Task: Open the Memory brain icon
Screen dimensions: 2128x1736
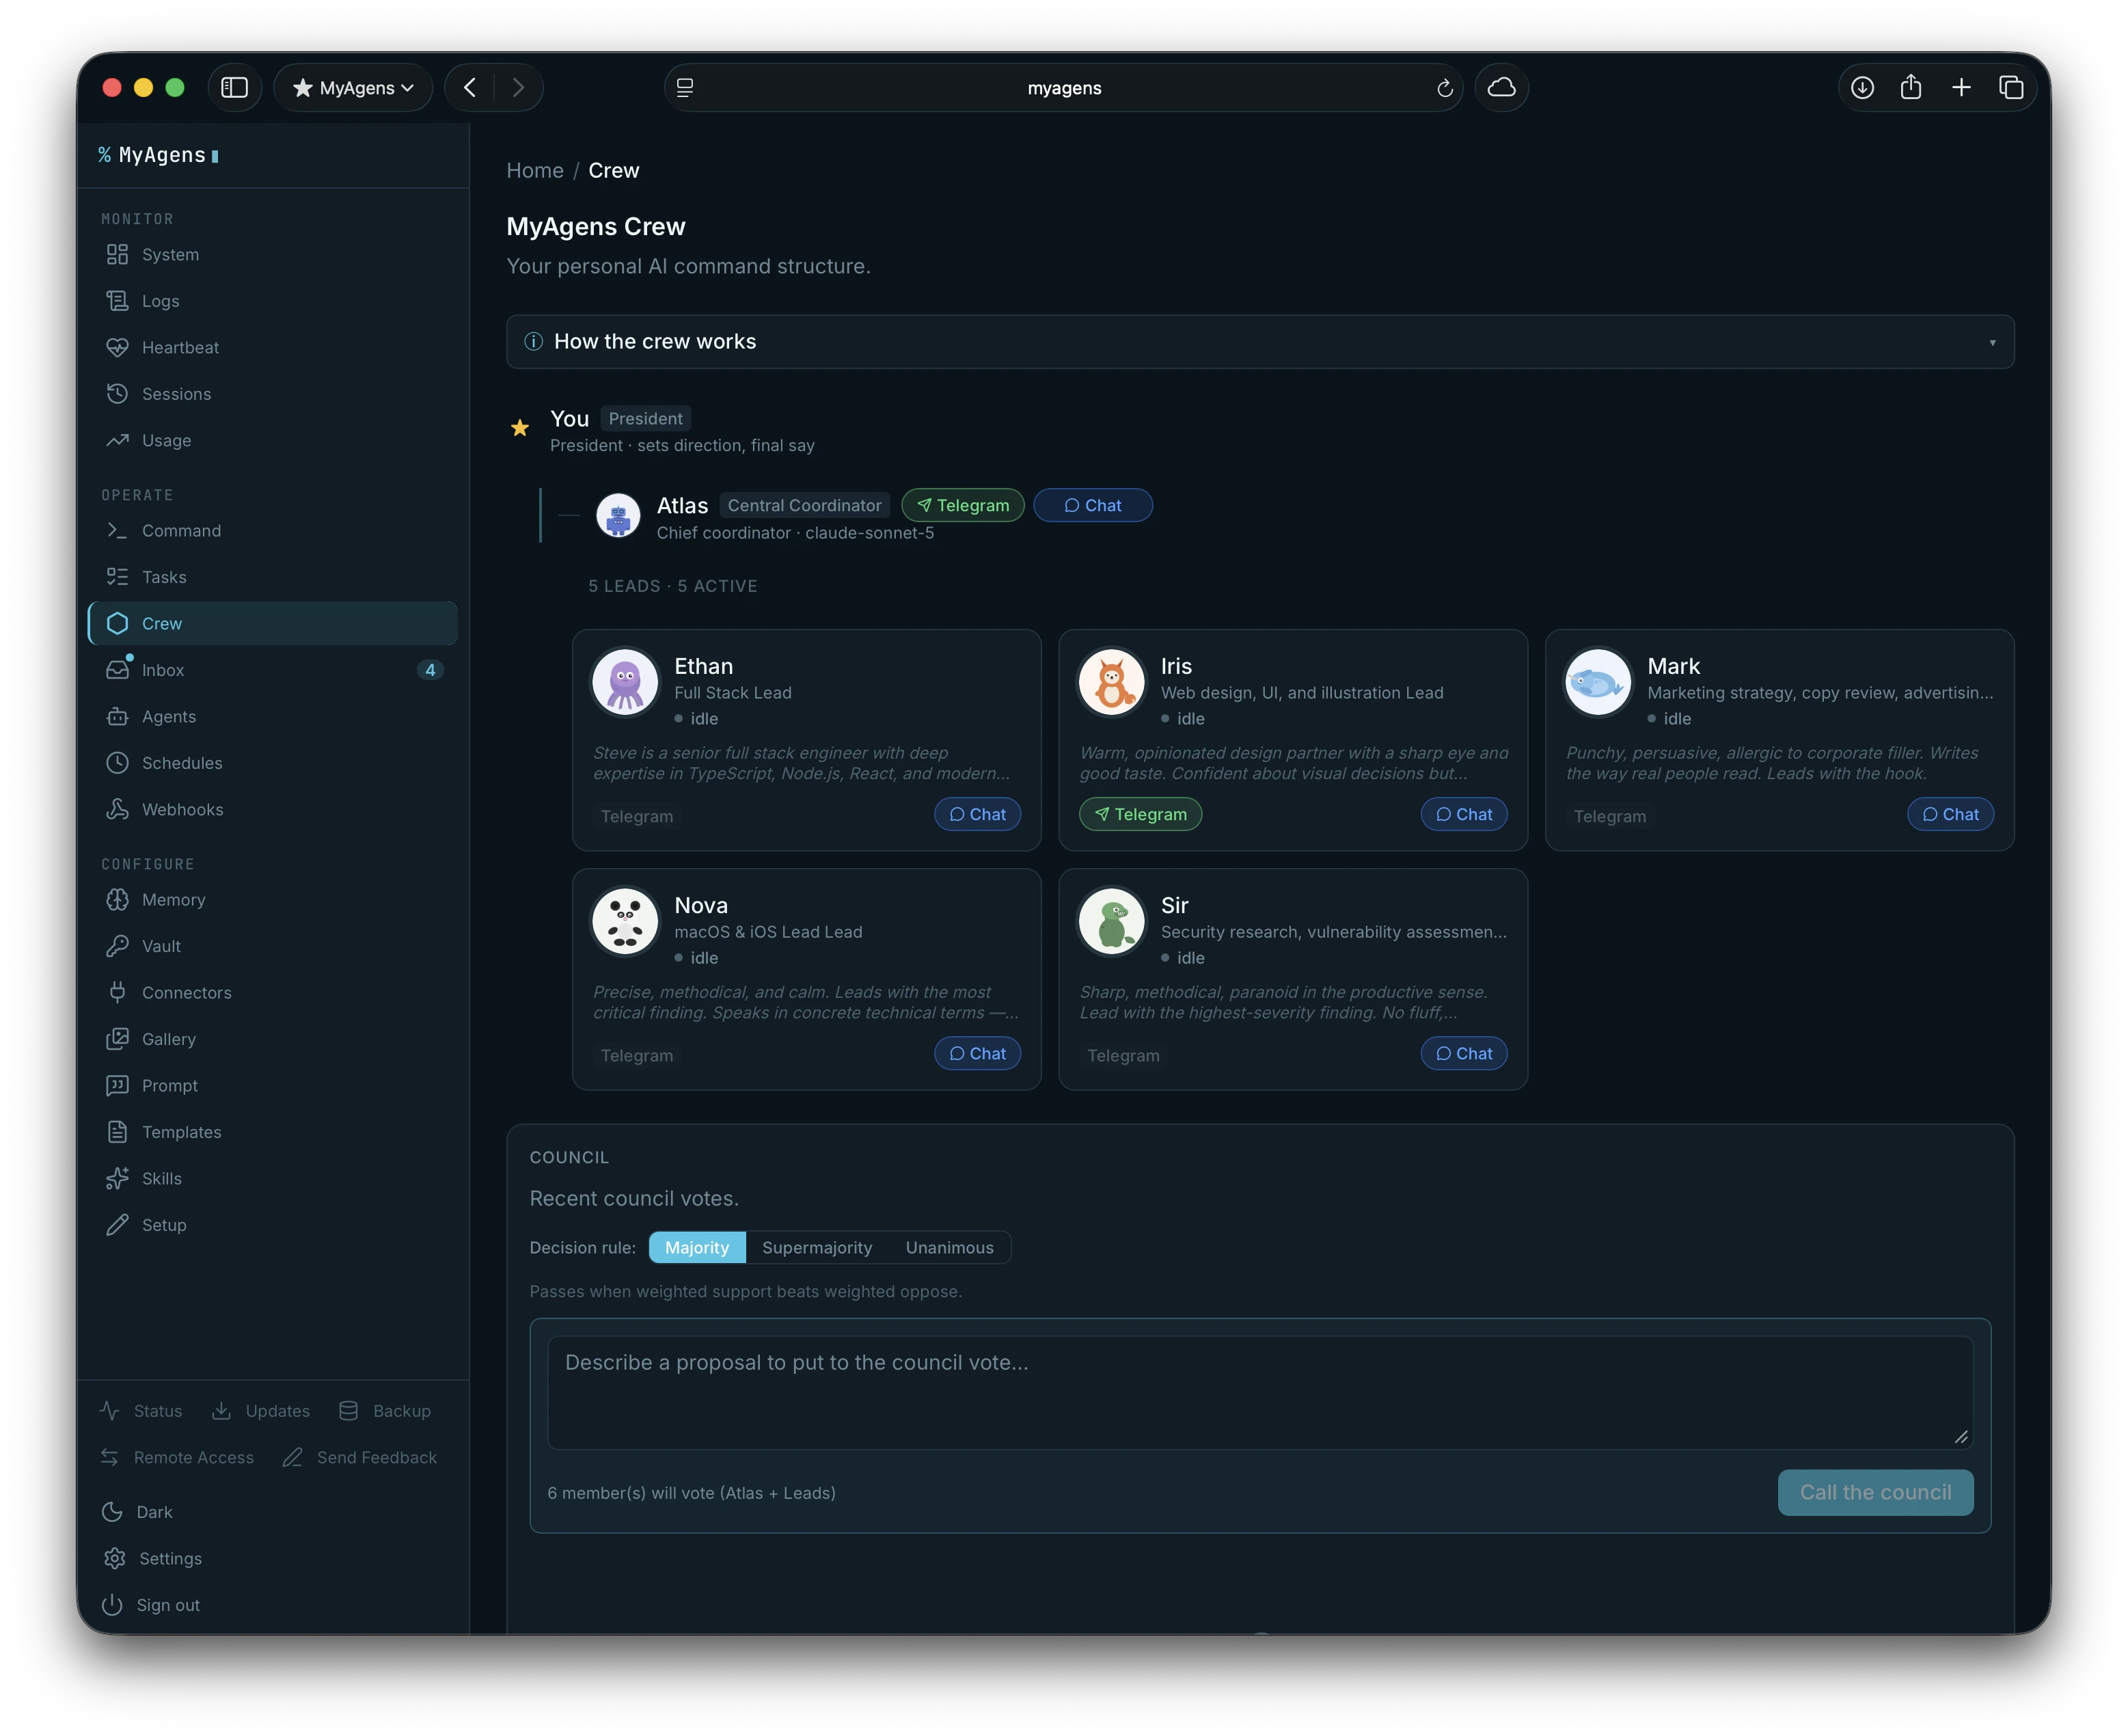Action: 117,900
